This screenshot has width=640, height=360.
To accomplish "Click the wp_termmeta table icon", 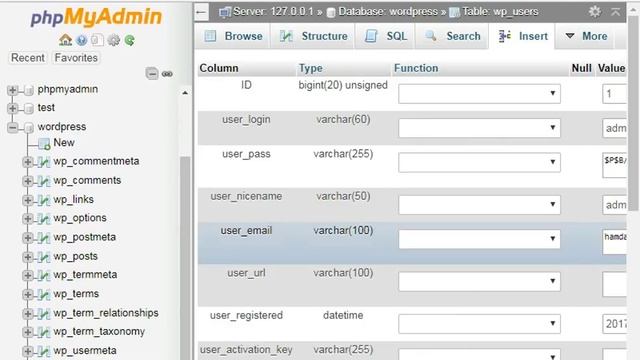I will 44,276.
